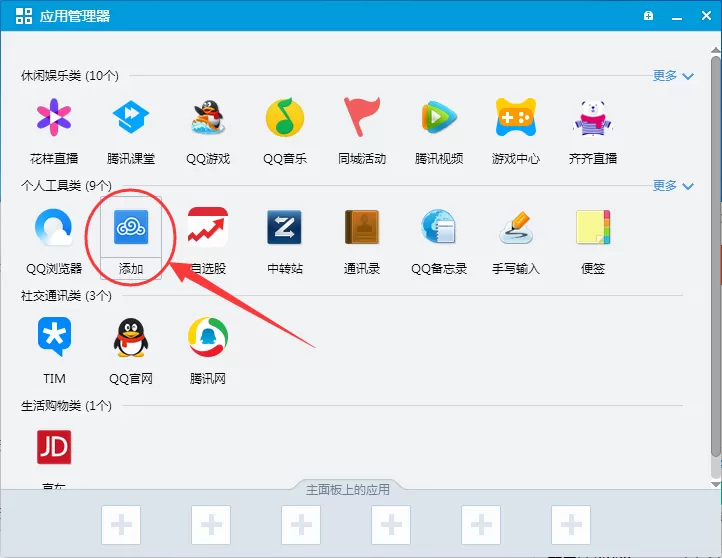Viewport: 722px width, 558px height.
Task: Click the third plus slot on main panel
Action: pyautogui.click(x=301, y=525)
